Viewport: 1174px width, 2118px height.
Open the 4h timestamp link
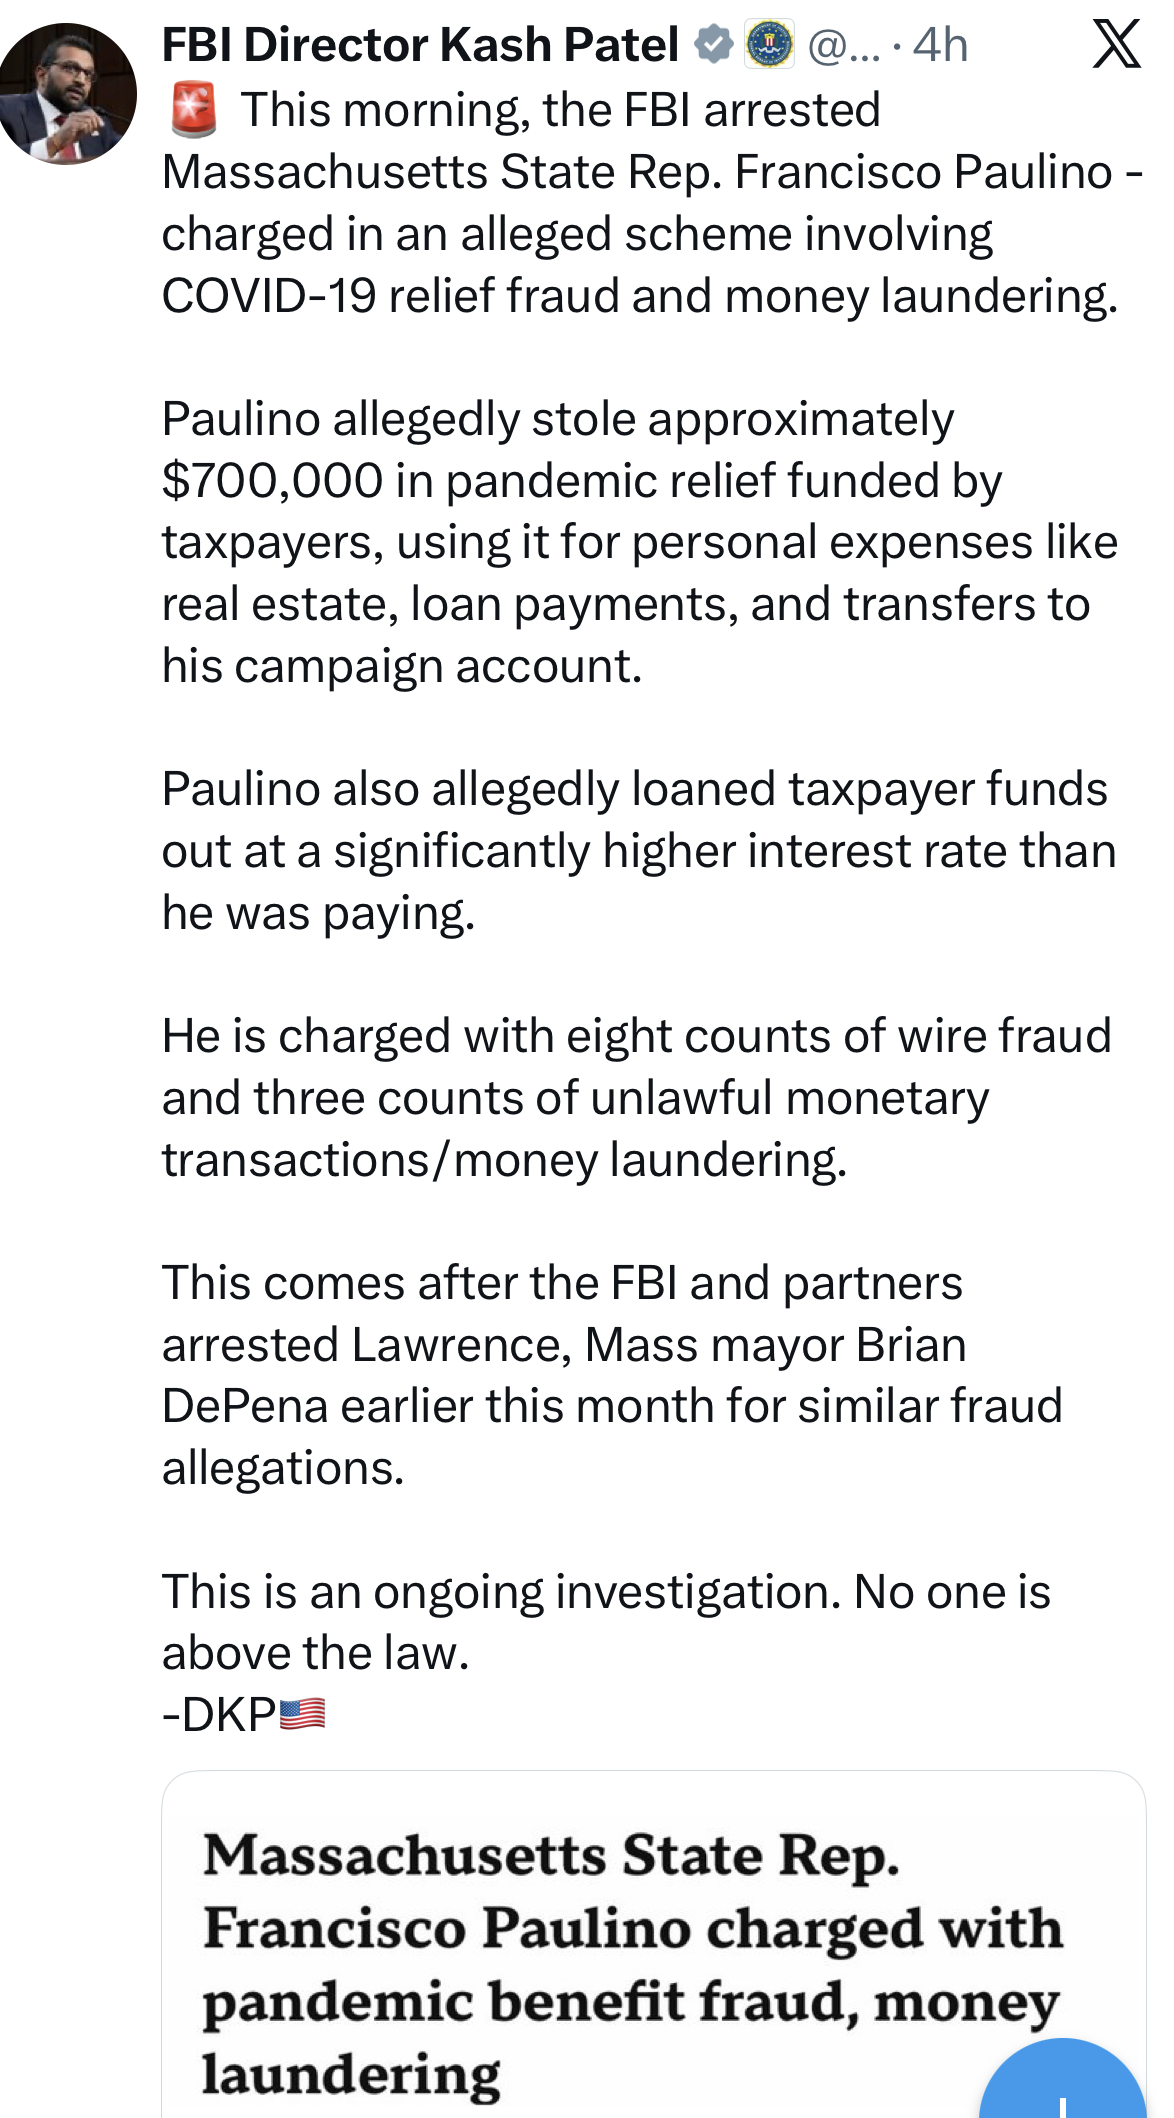click(x=940, y=46)
